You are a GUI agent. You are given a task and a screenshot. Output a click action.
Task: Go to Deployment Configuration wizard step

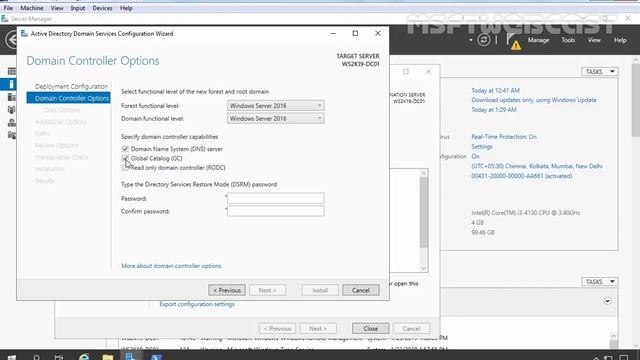click(71, 87)
